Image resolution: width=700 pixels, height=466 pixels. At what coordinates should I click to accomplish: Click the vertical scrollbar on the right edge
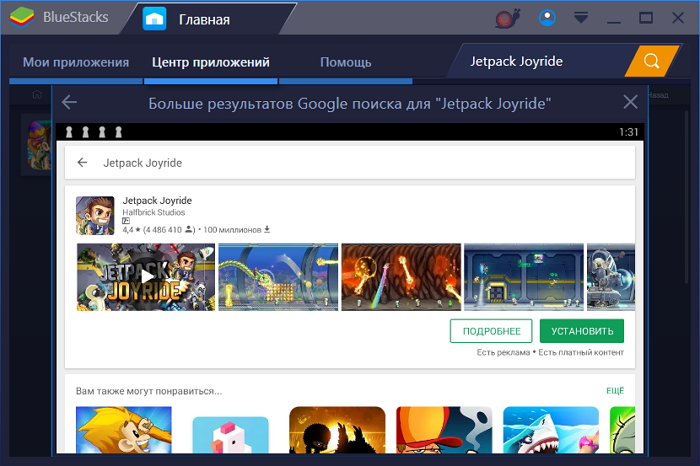pyautogui.click(x=687, y=196)
